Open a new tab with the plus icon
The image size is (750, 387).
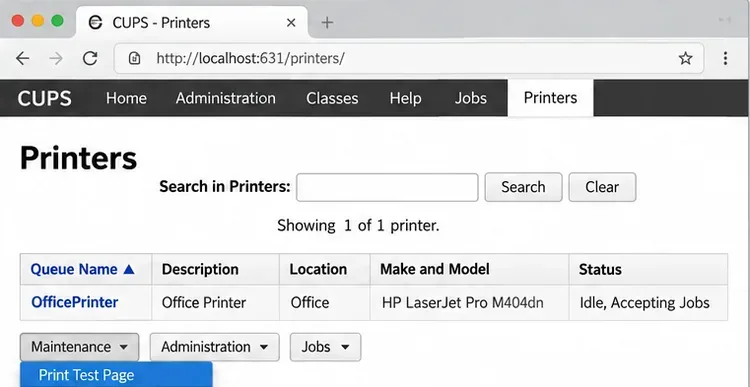coord(327,22)
